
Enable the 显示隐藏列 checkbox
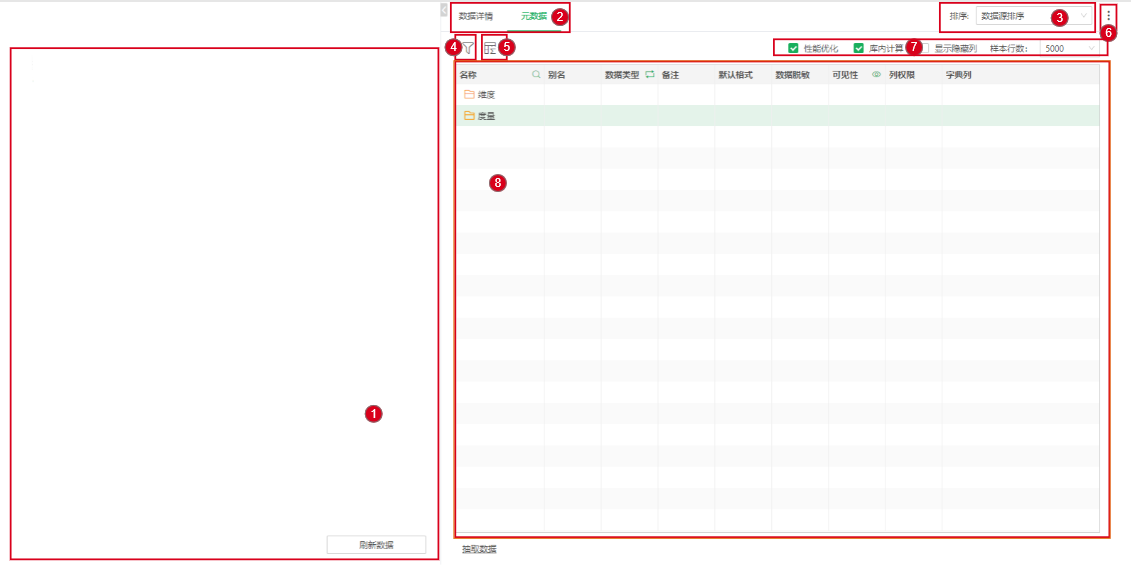pyautogui.click(x=924, y=48)
